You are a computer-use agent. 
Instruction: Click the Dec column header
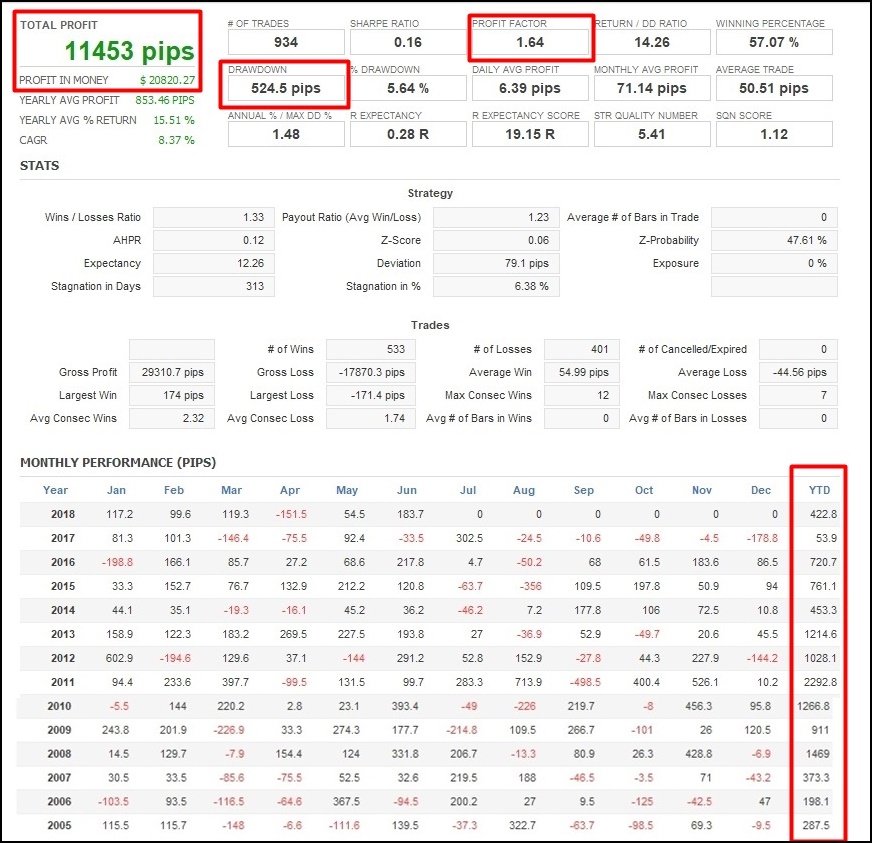click(x=762, y=490)
